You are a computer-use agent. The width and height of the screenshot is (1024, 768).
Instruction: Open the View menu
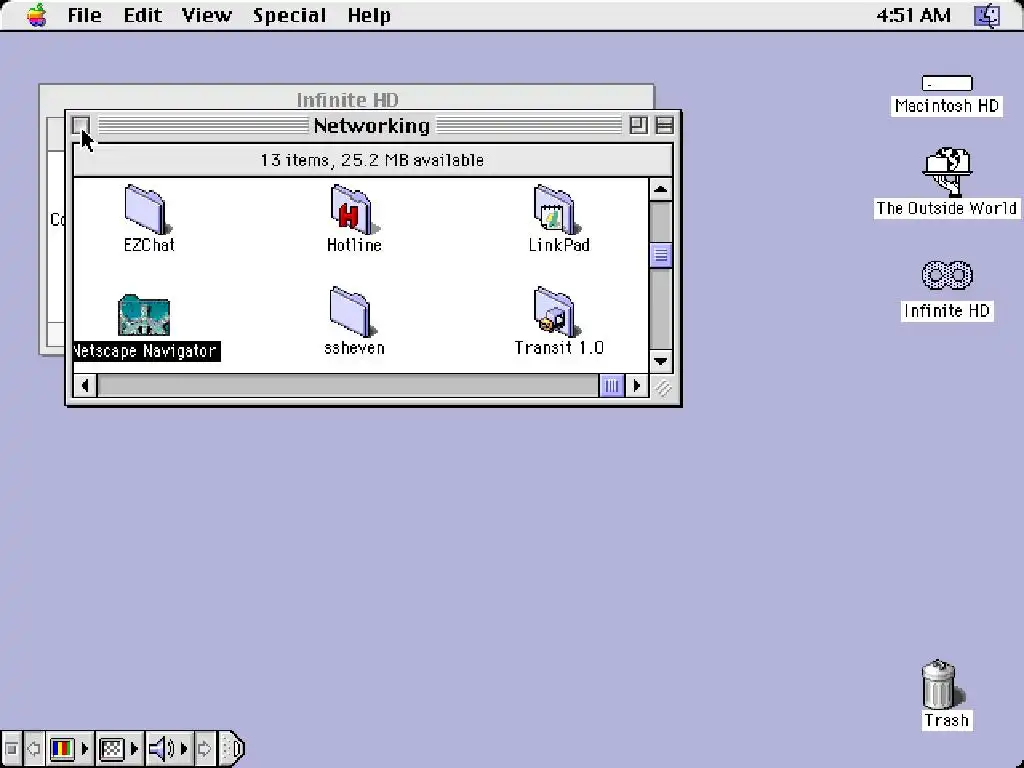pos(206,15)
